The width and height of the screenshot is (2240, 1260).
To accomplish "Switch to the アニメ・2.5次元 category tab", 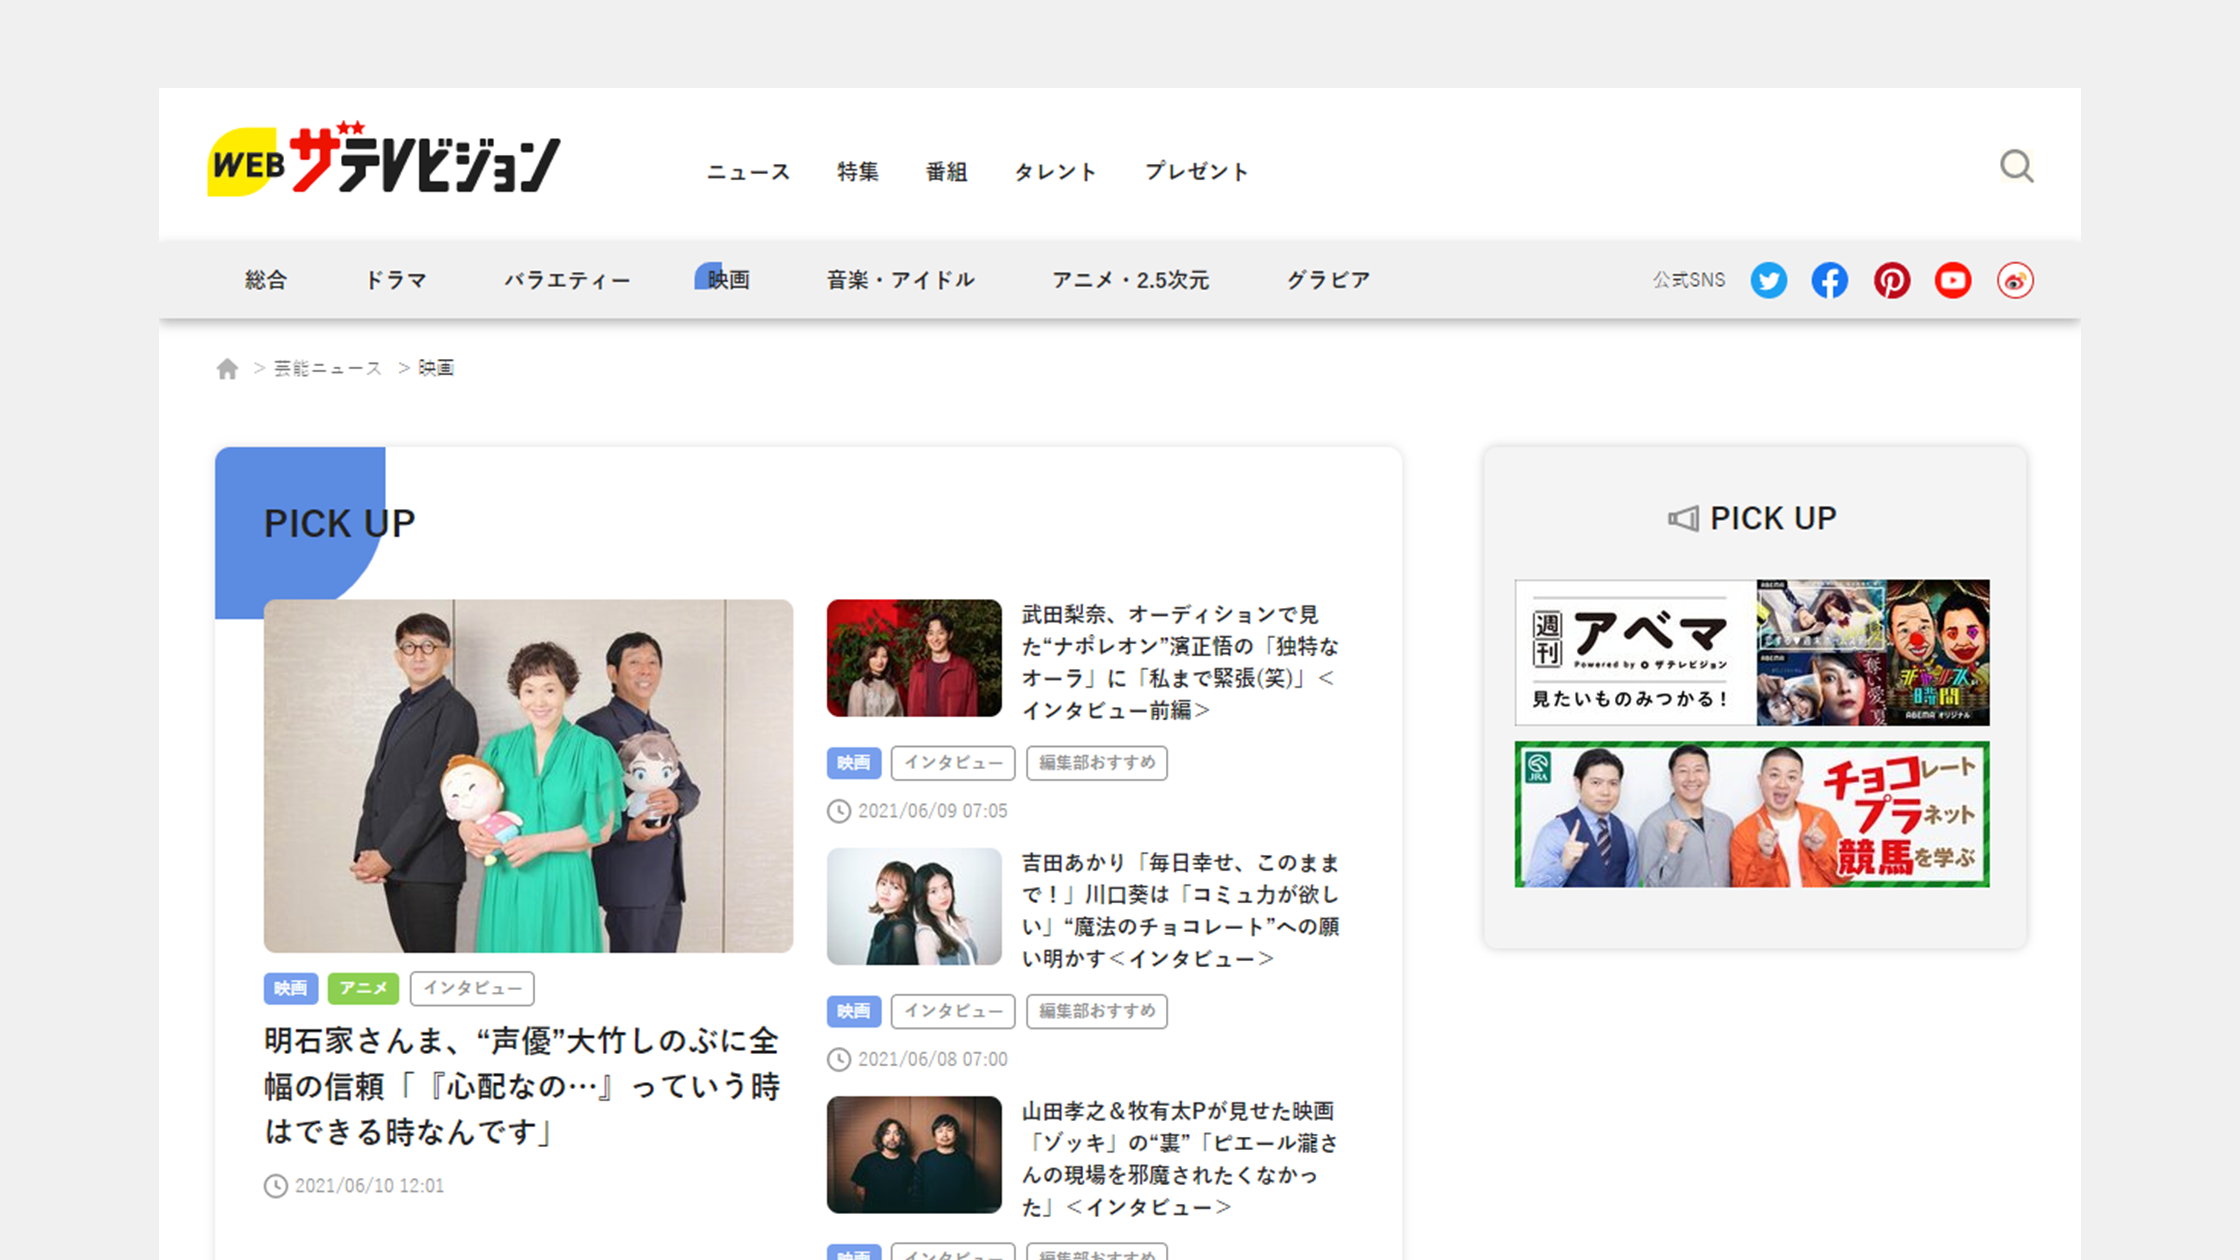I will point(1130,280).
